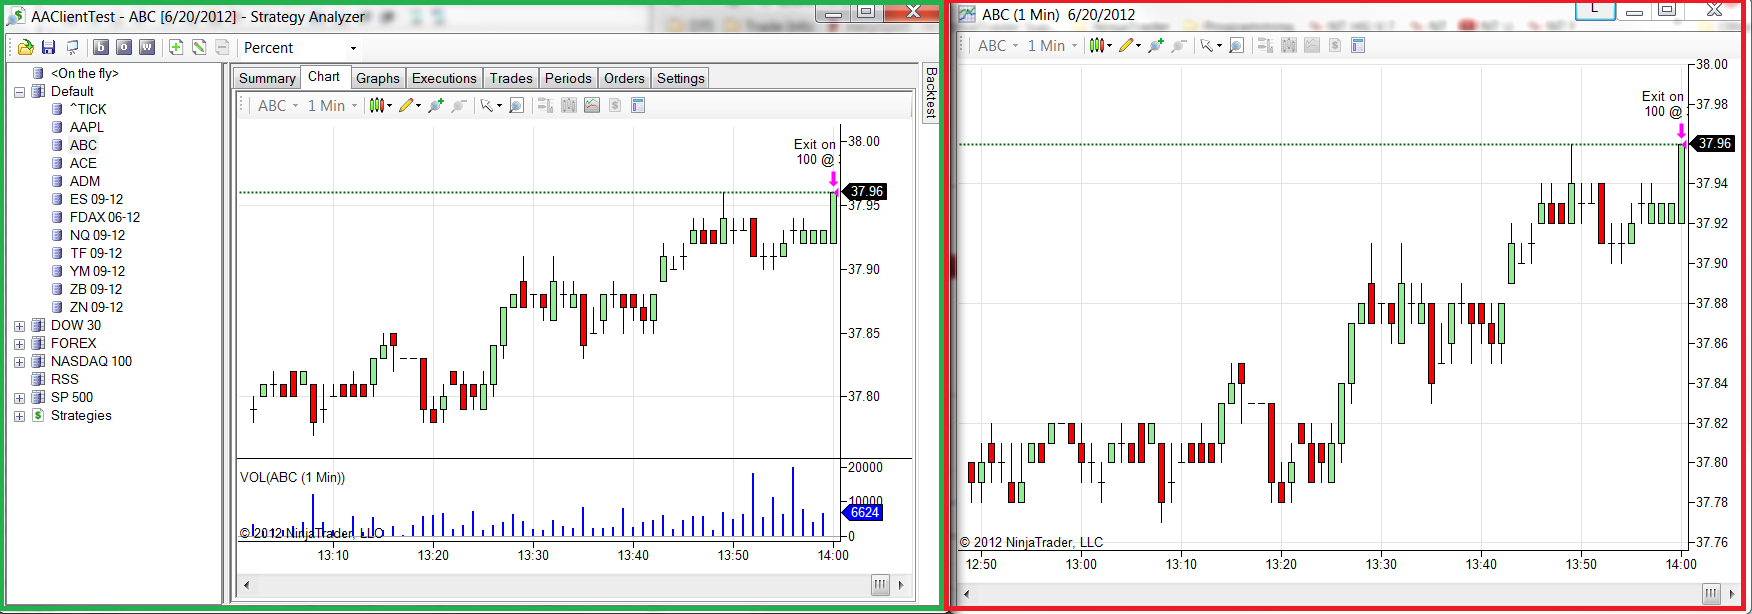
Task: Open chart style candlestick icon in Strategy Analyzer chart
Action: 377,105
